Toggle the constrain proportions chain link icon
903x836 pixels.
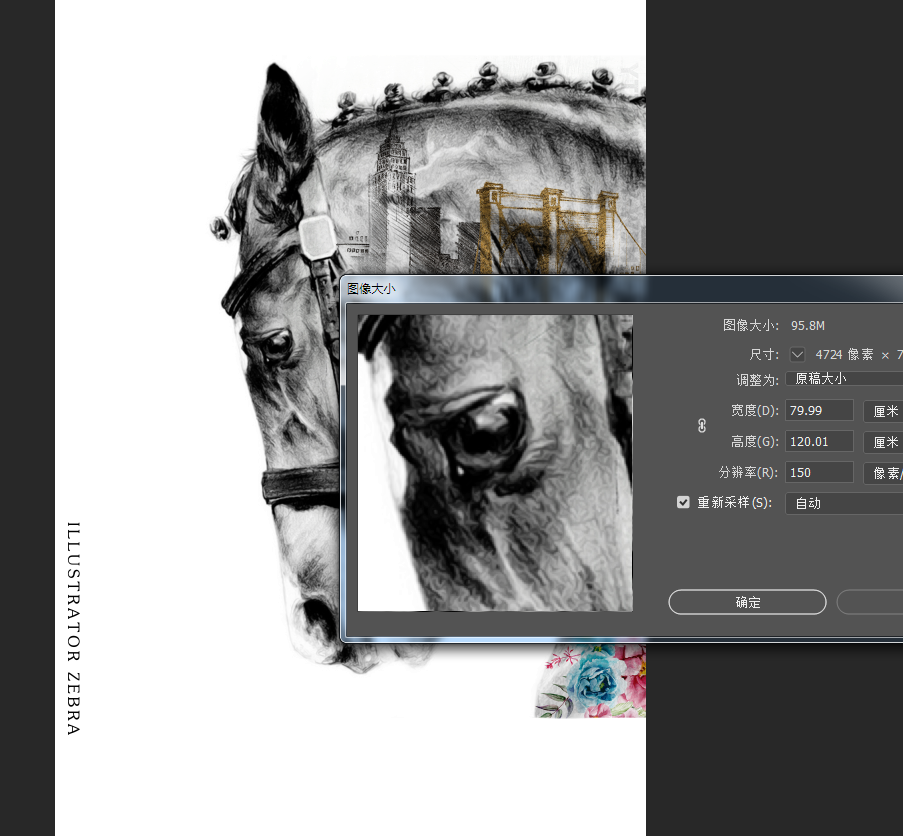701,425
